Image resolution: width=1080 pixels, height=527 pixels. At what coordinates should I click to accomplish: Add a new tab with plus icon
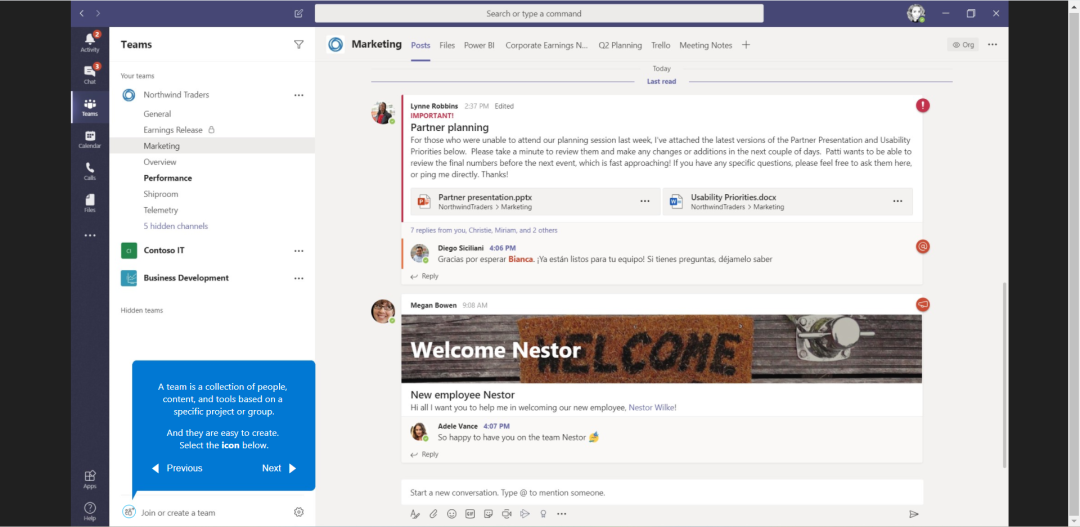coord(746,45)
